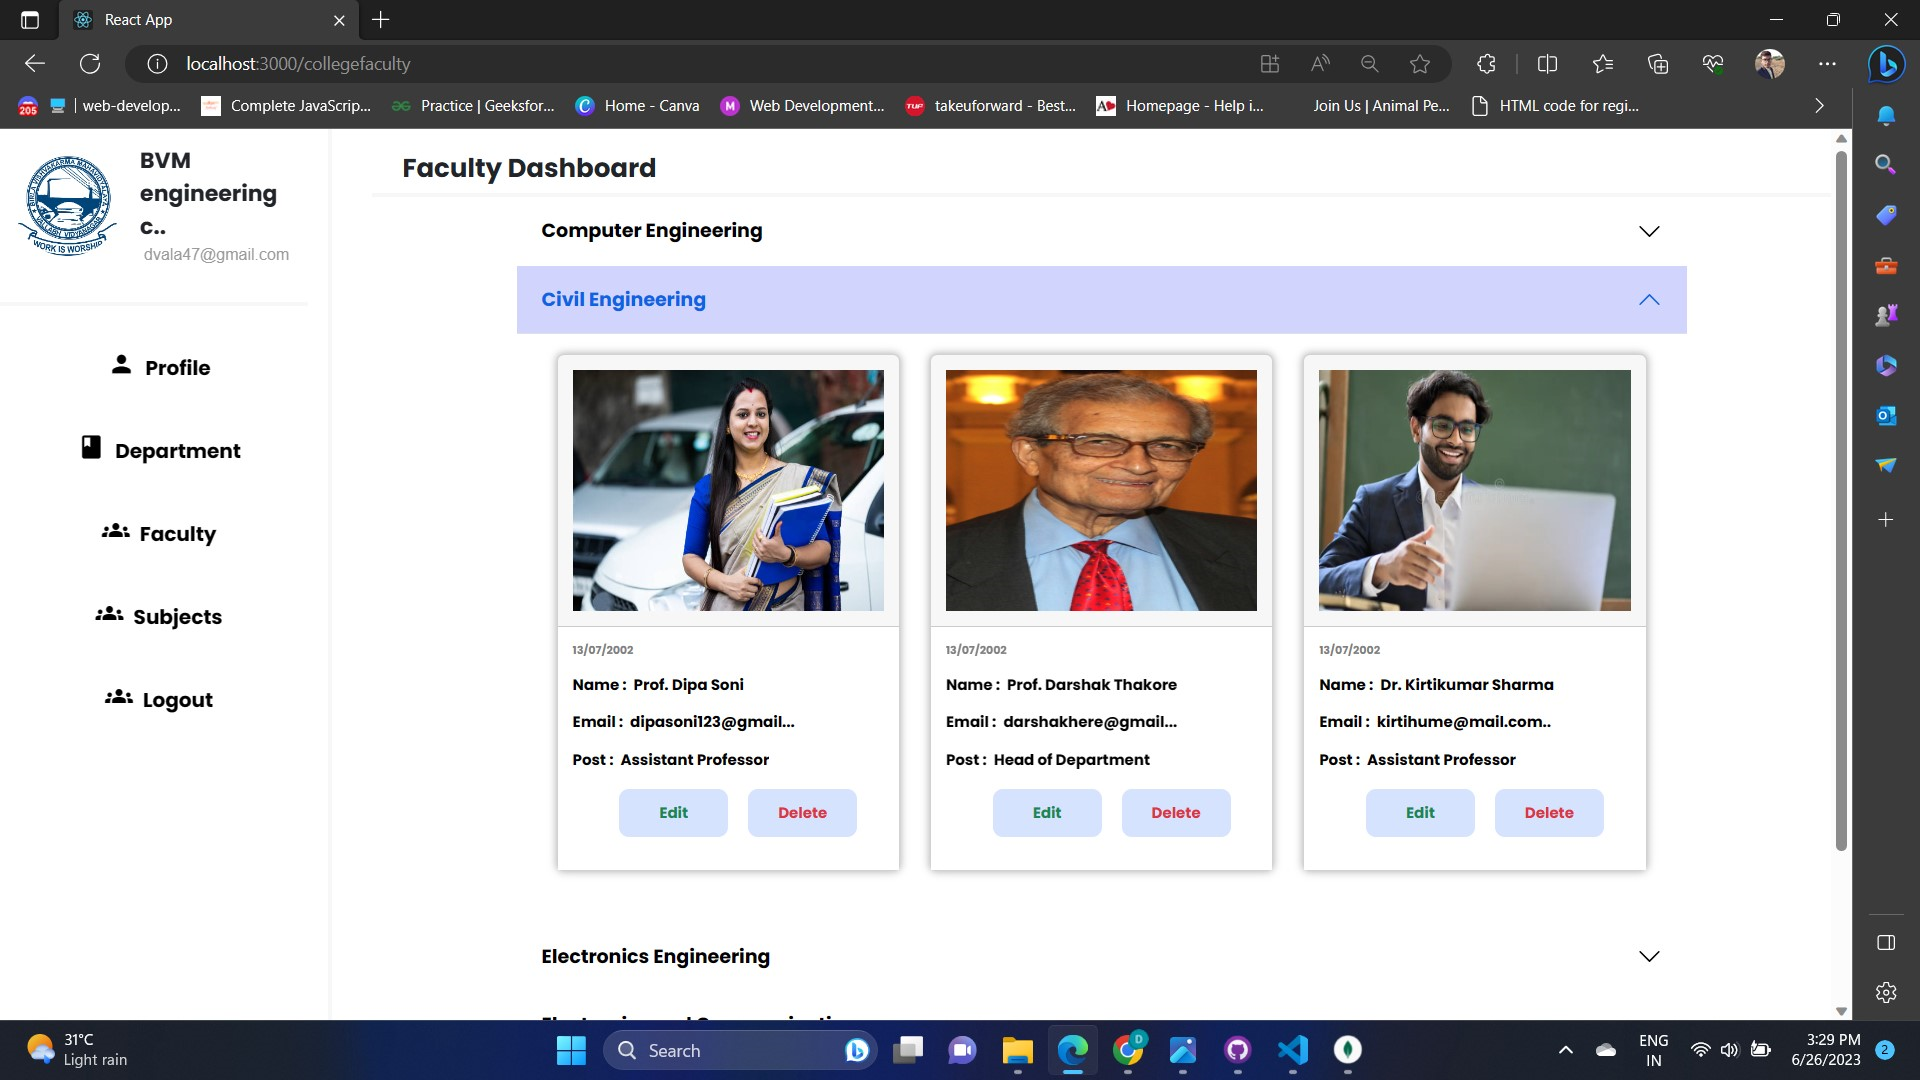Image resolution: width=1920 pixels, height=1080 pixels.
Task: Click the Profile person icon in sidebar
Action: pyautogui.click(x=121, y=365)
